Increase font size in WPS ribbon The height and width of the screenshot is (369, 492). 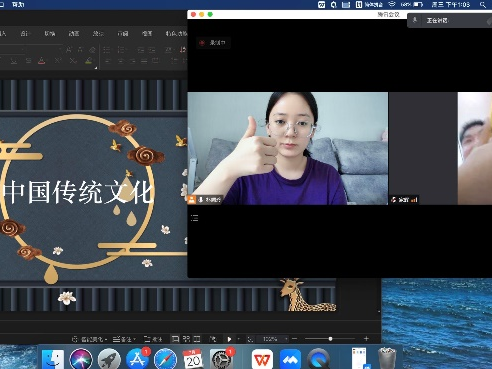pos(69,50)
